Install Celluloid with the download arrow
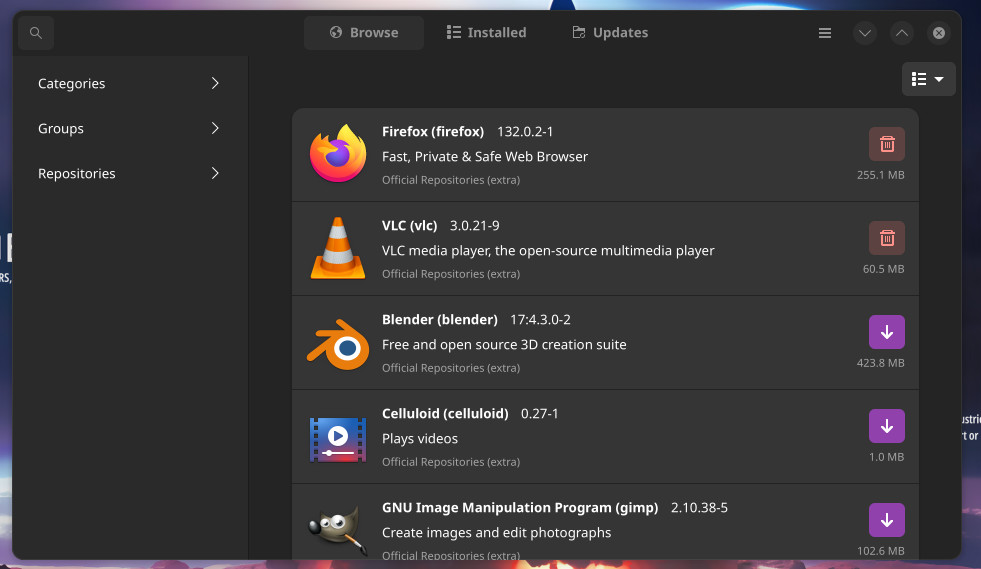 coord(887,426)
